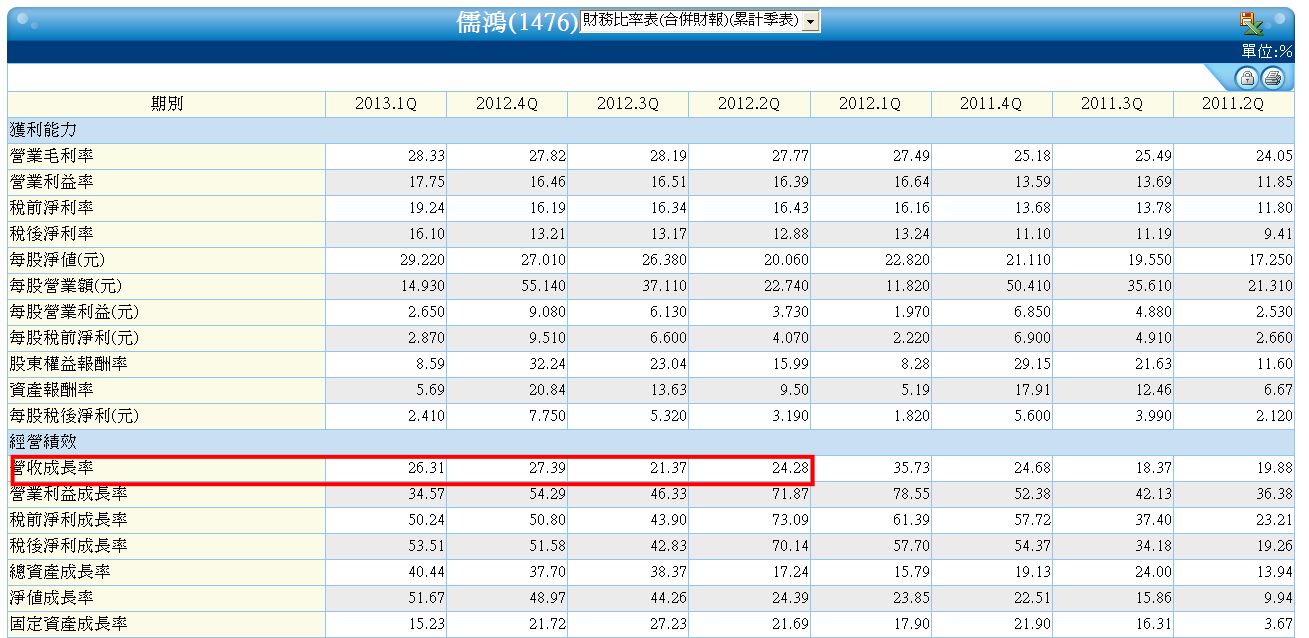Select the 獲利能力 section row
Image resolution: width=1309 pixels, height=638 pixels.
point(650,130)
